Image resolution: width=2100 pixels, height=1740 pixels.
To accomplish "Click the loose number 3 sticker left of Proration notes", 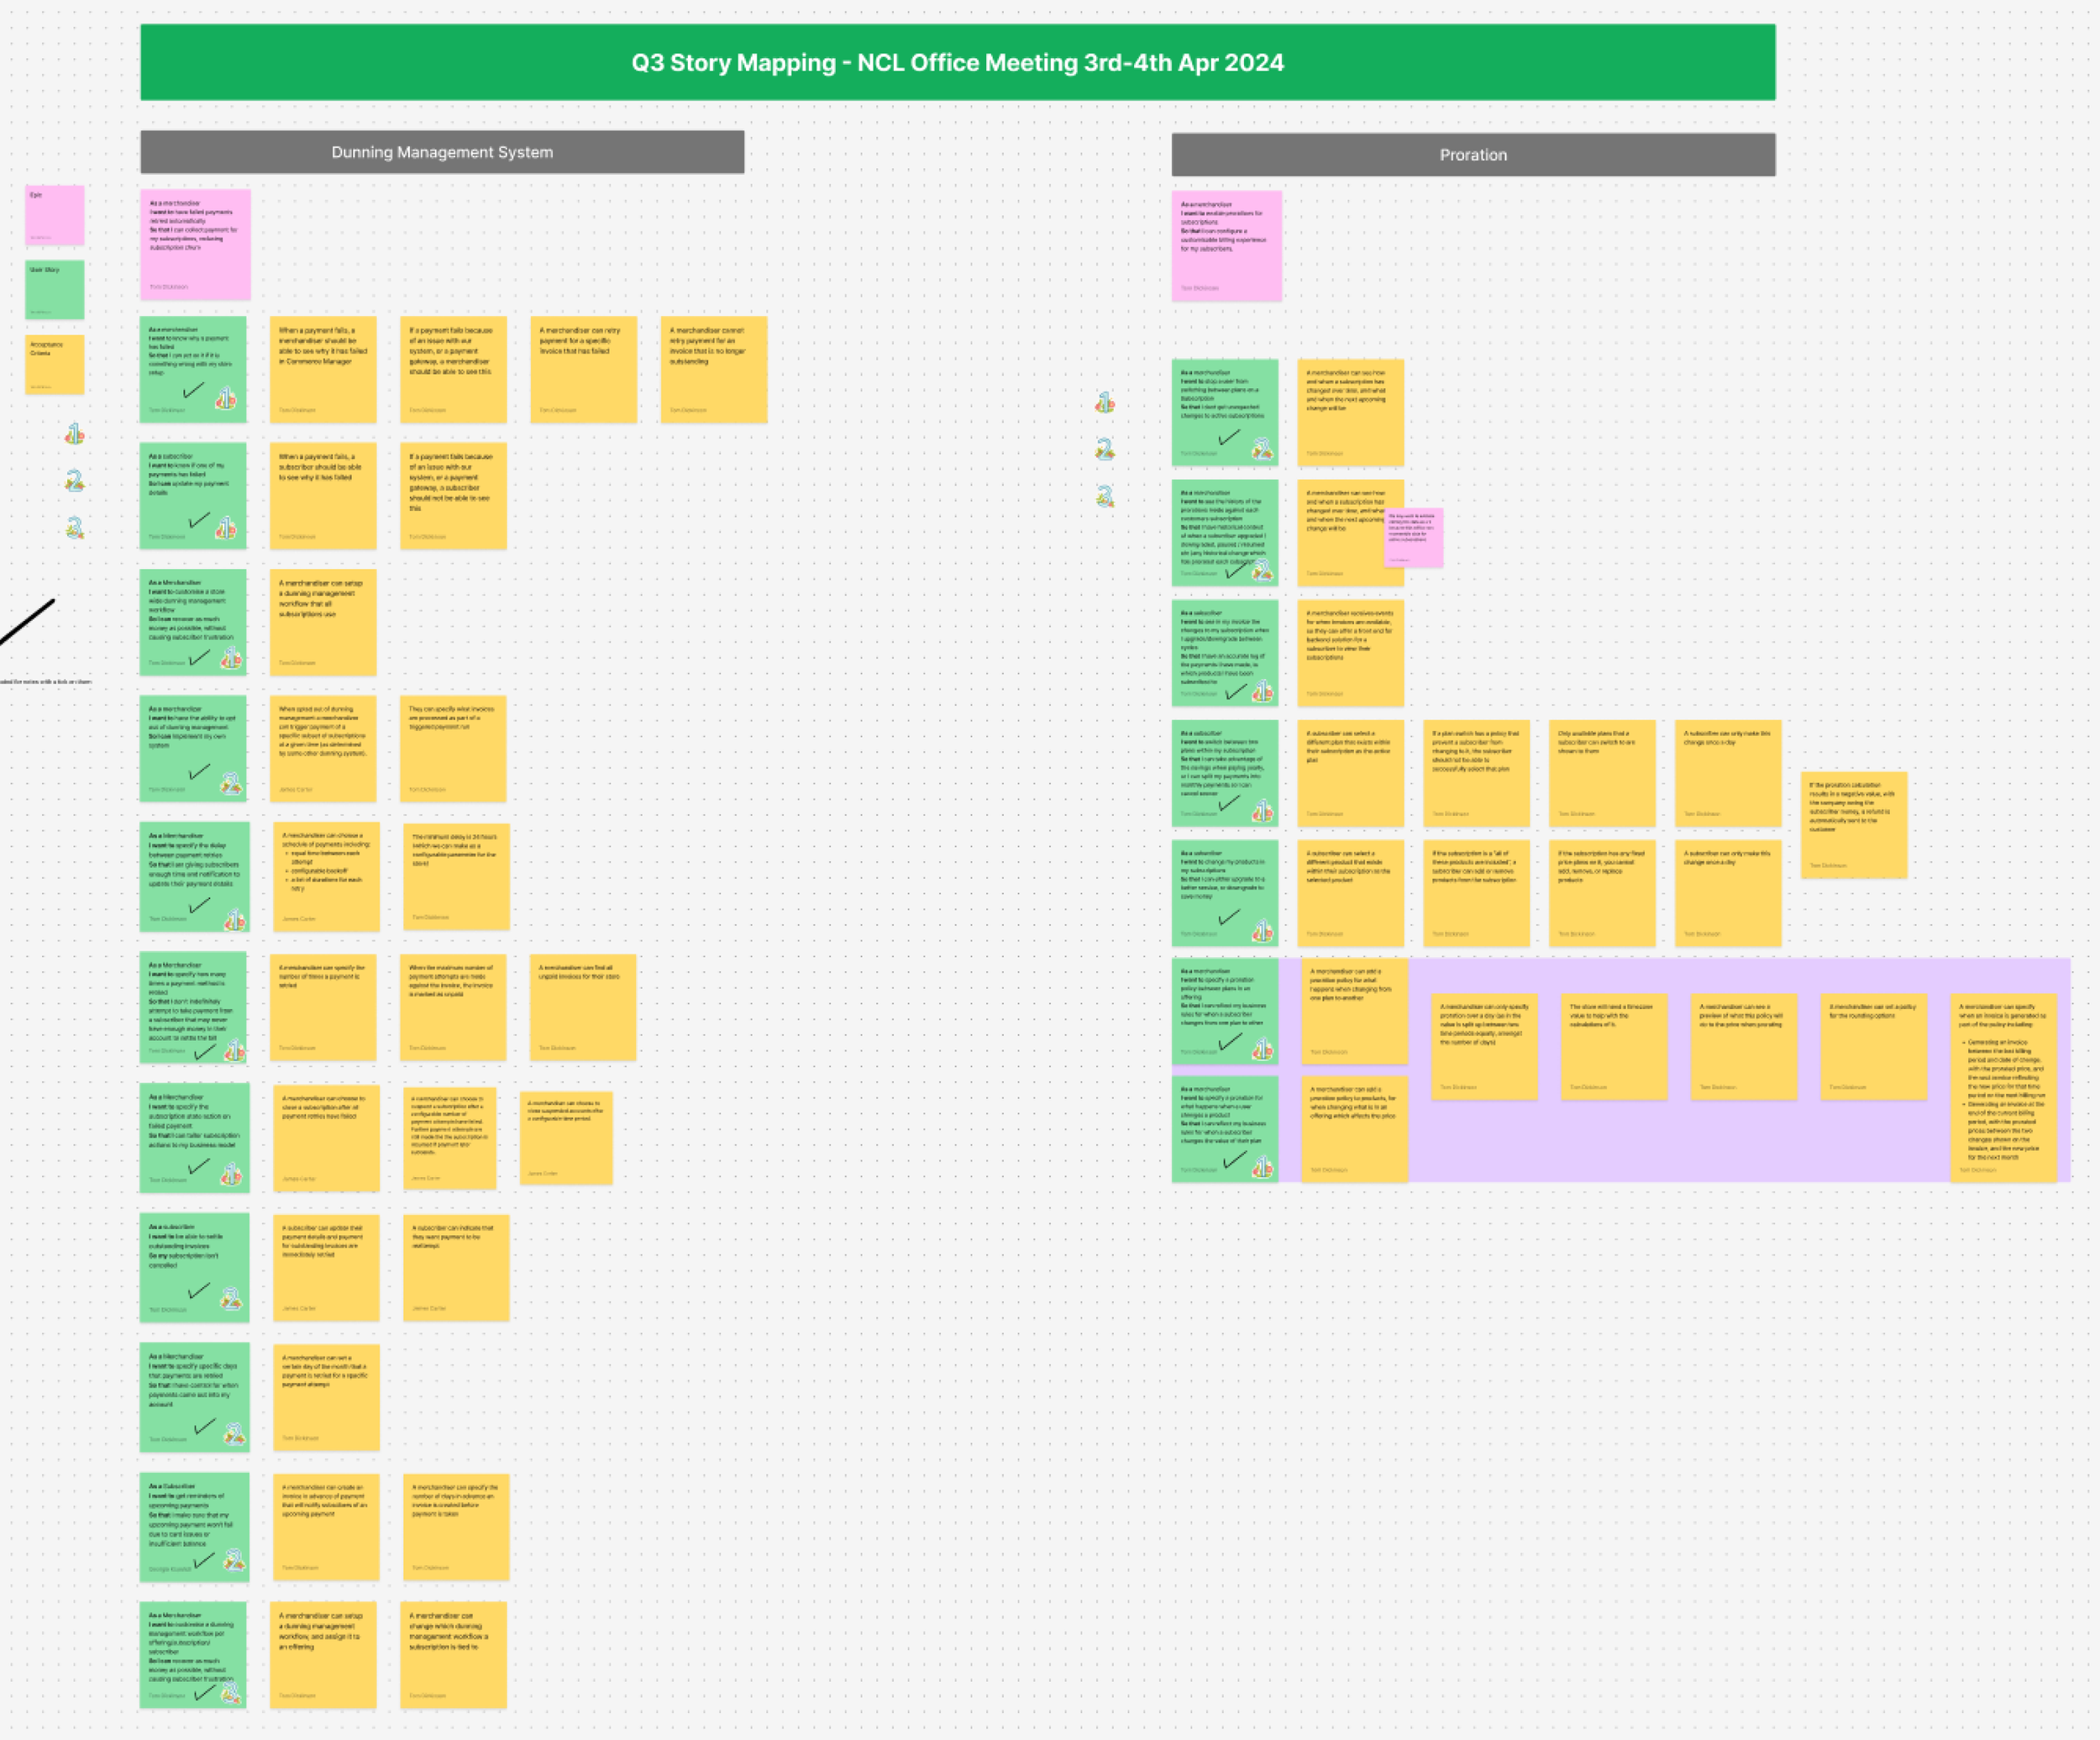I will pos(1104,496).
